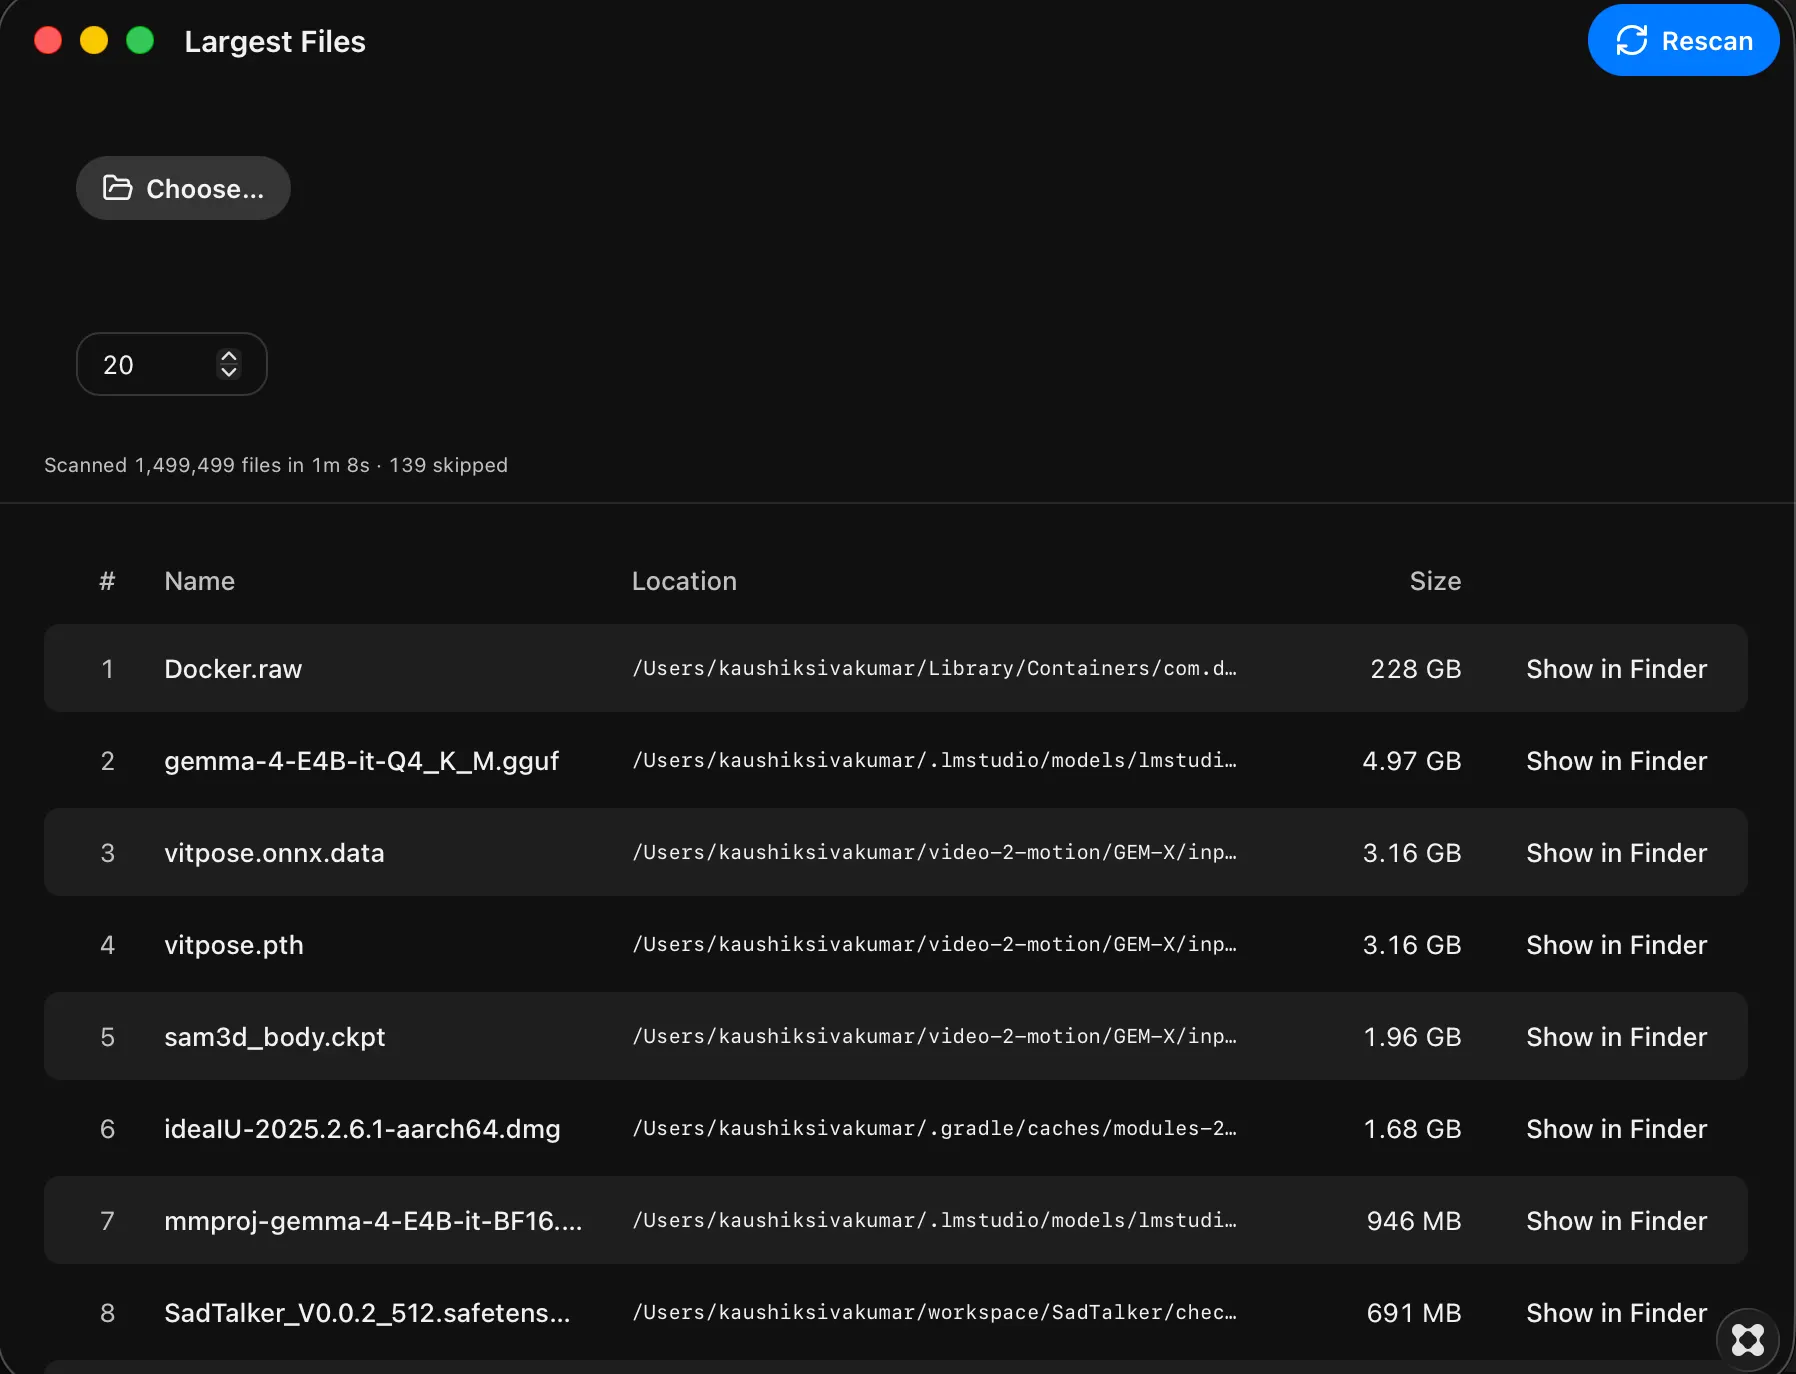Show gemma-4-E4B-it-Q4_K_M.gguf in Finder
Image resolution: width=1796 pixels, height=1374 pixels.
click(1616, 761)
